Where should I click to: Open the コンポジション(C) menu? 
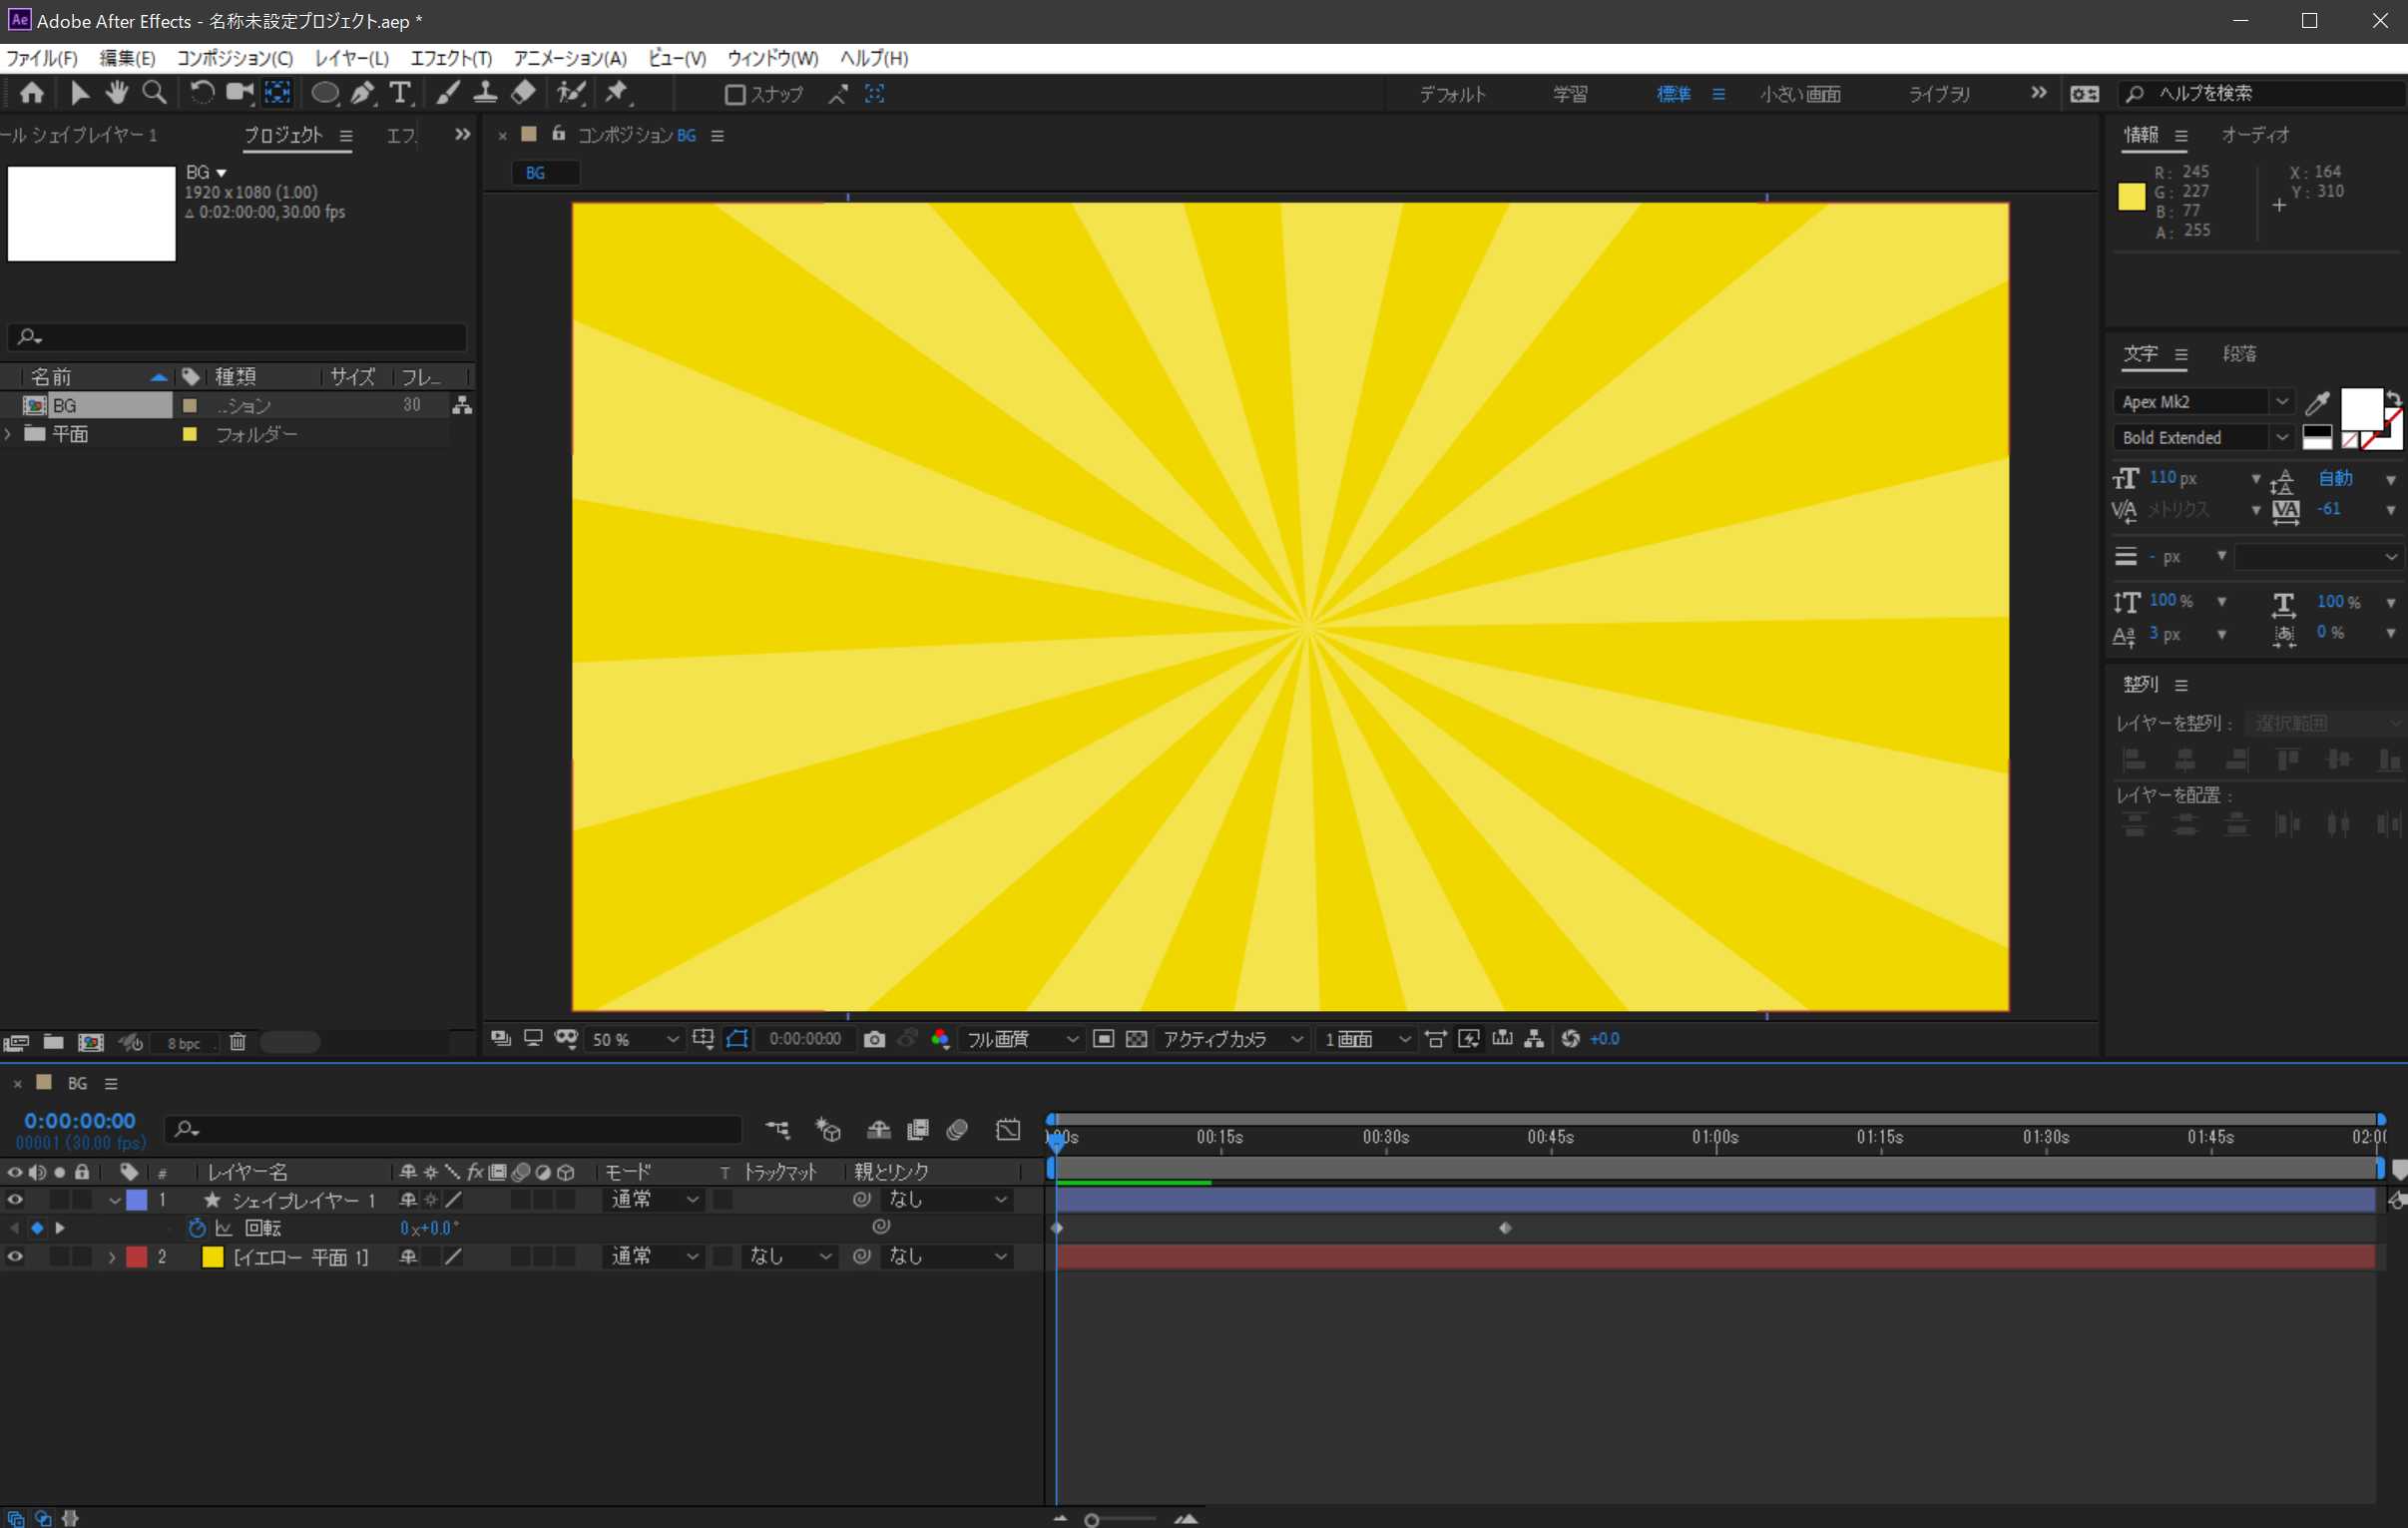point(235,58)
